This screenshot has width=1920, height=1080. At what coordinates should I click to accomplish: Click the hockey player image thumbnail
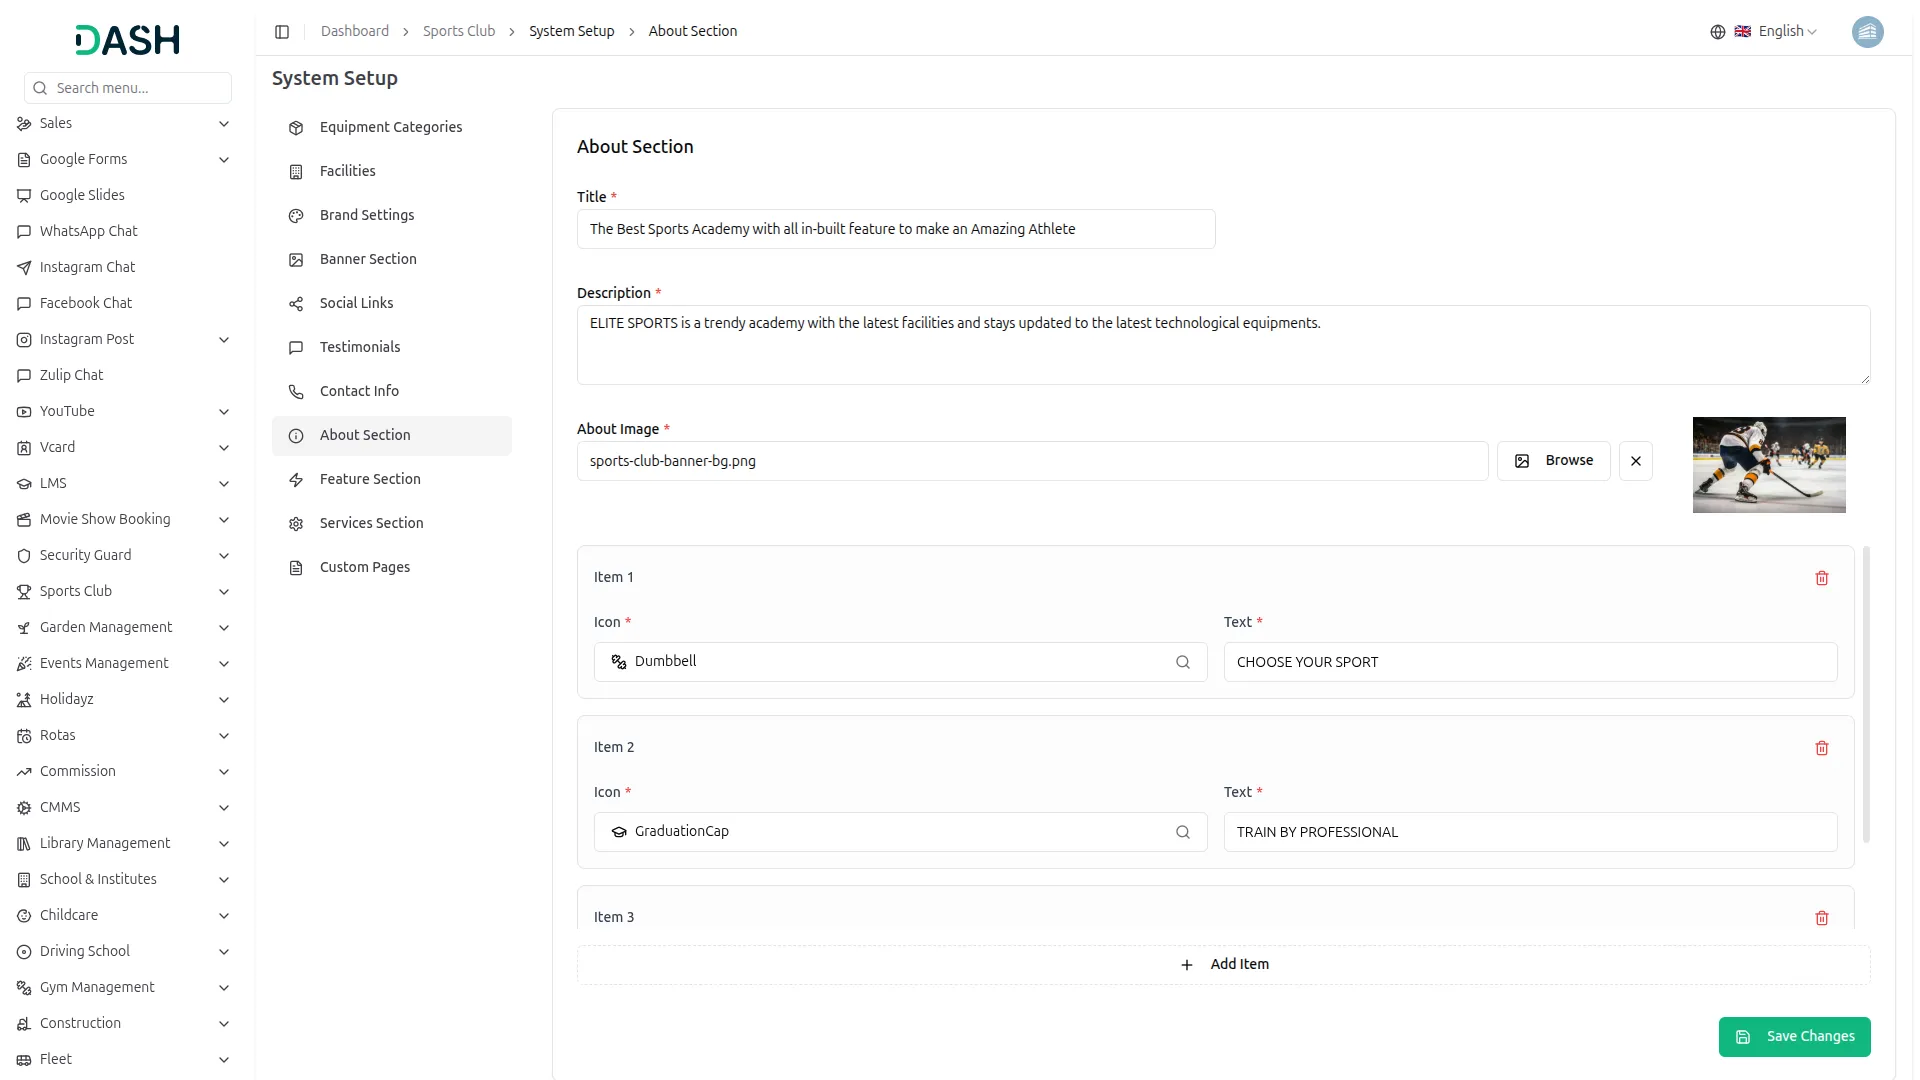click(x=1768, y=465)
